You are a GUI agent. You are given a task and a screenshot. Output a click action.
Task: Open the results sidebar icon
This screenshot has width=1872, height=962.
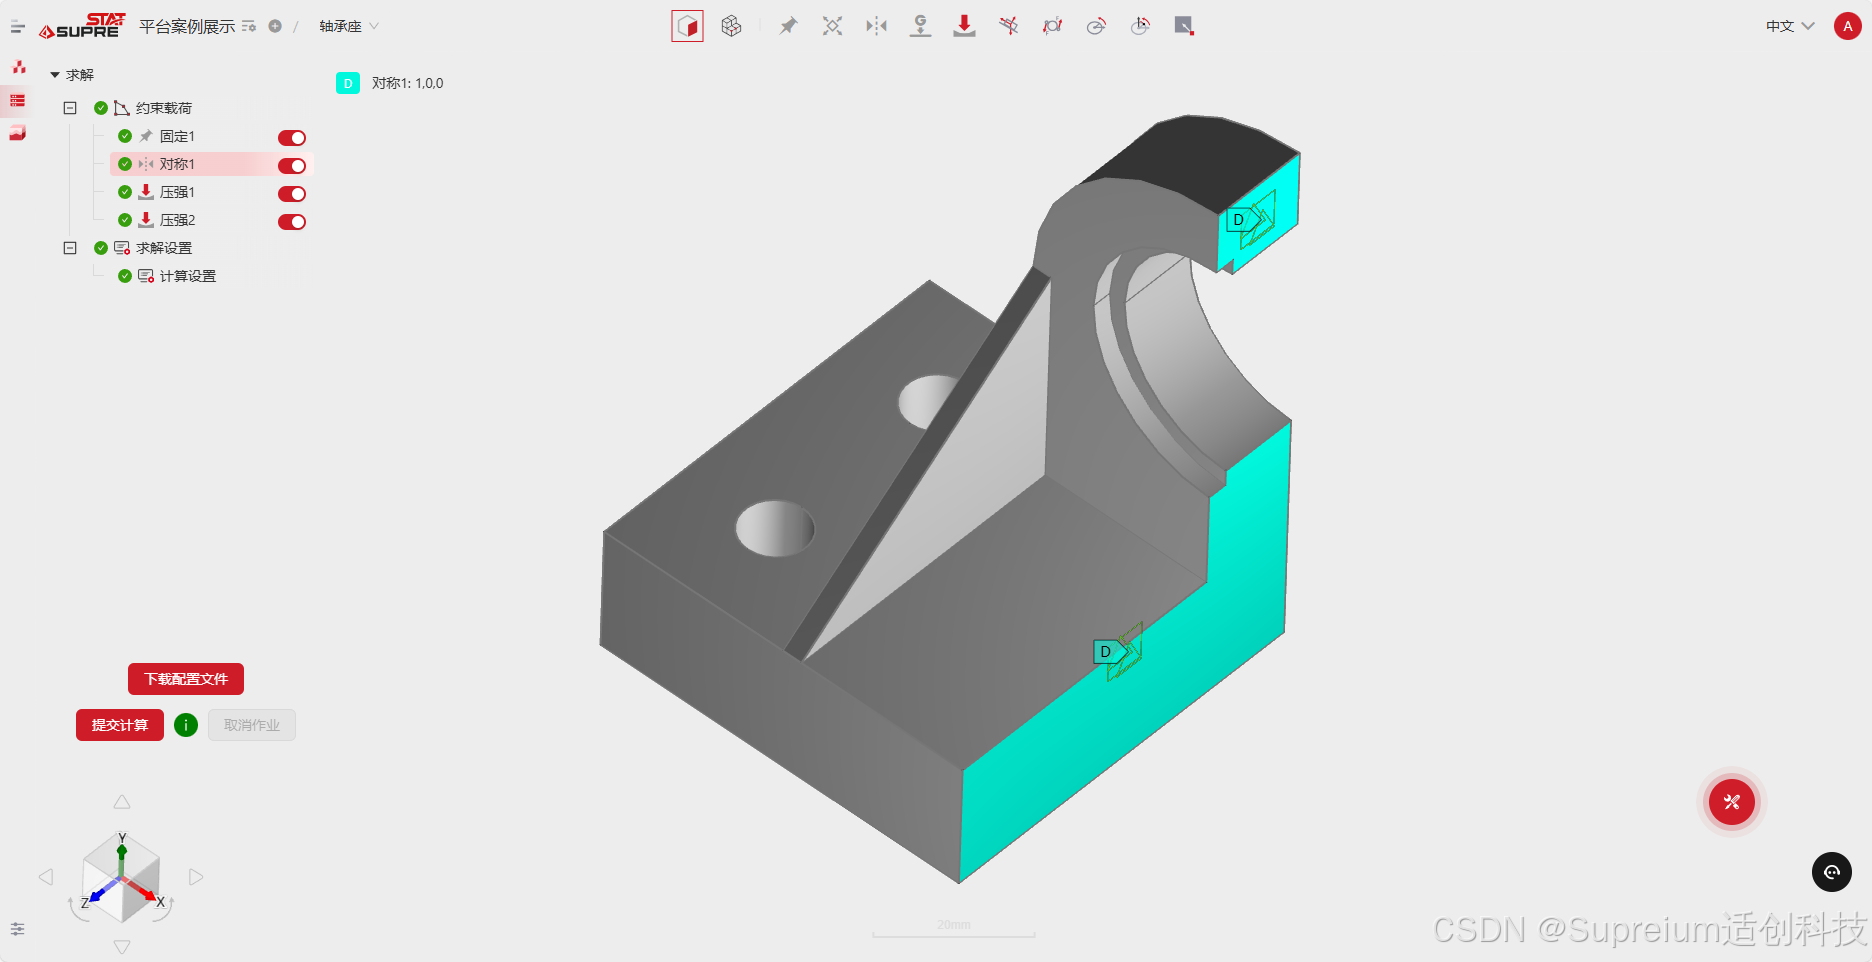(x=18, y=133)
